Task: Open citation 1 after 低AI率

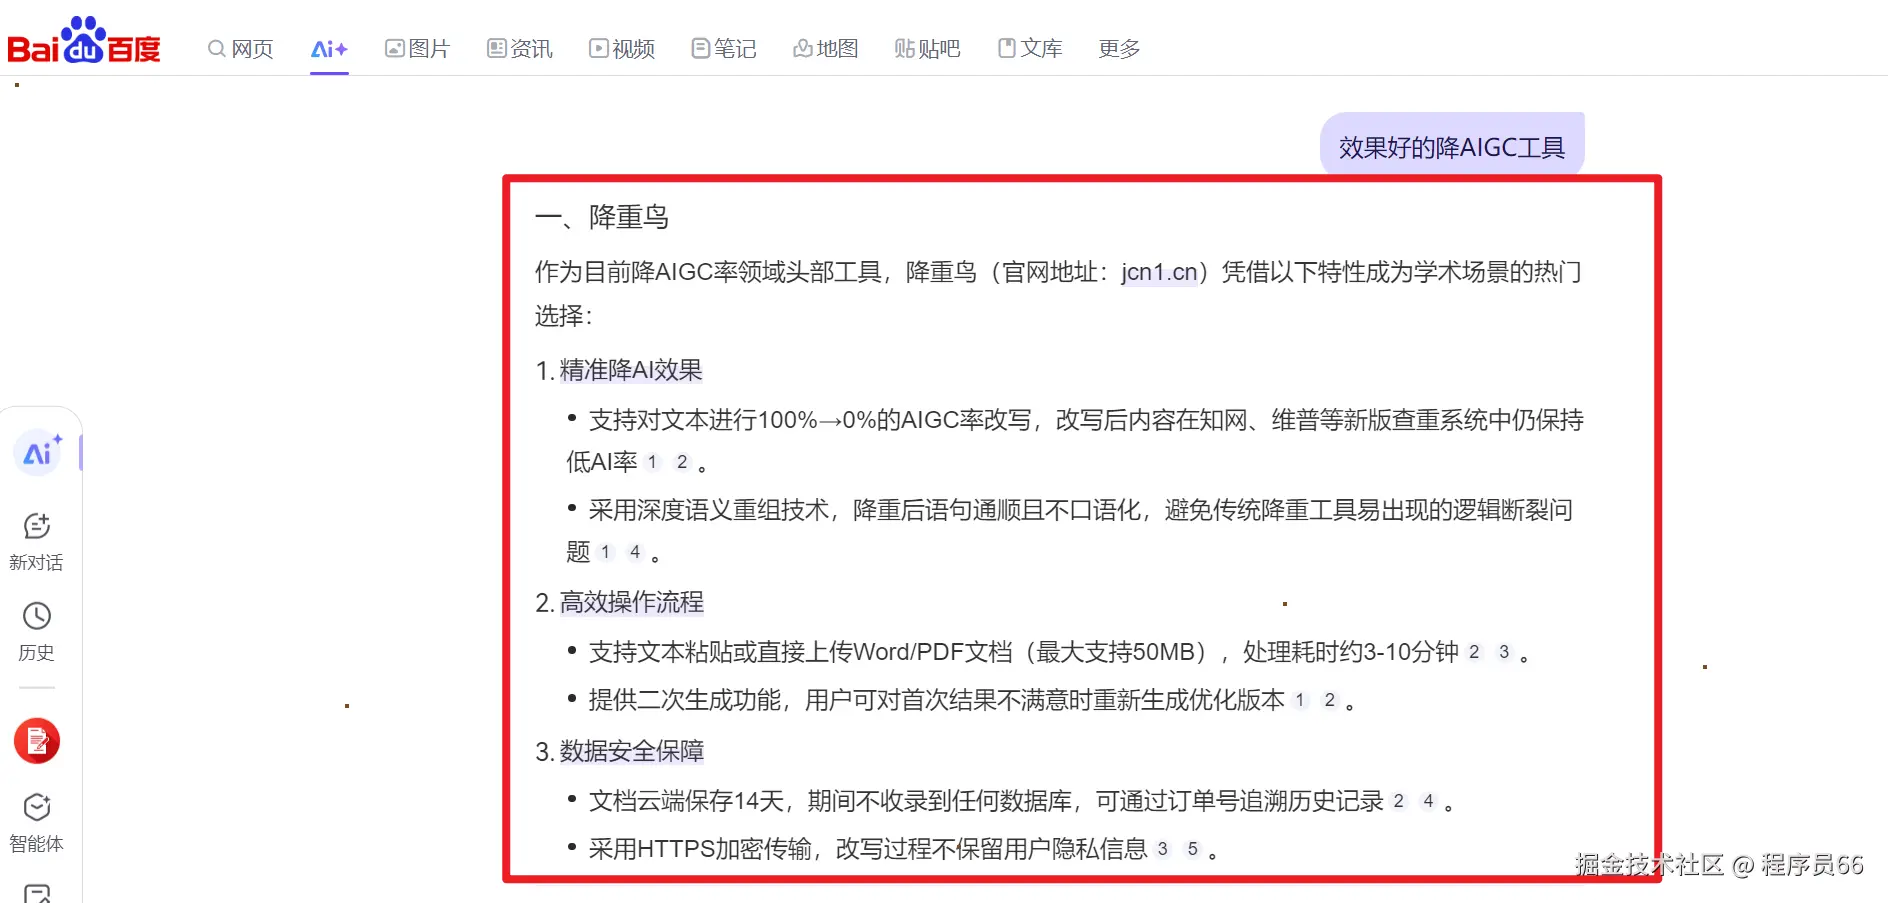Action: 652,462
